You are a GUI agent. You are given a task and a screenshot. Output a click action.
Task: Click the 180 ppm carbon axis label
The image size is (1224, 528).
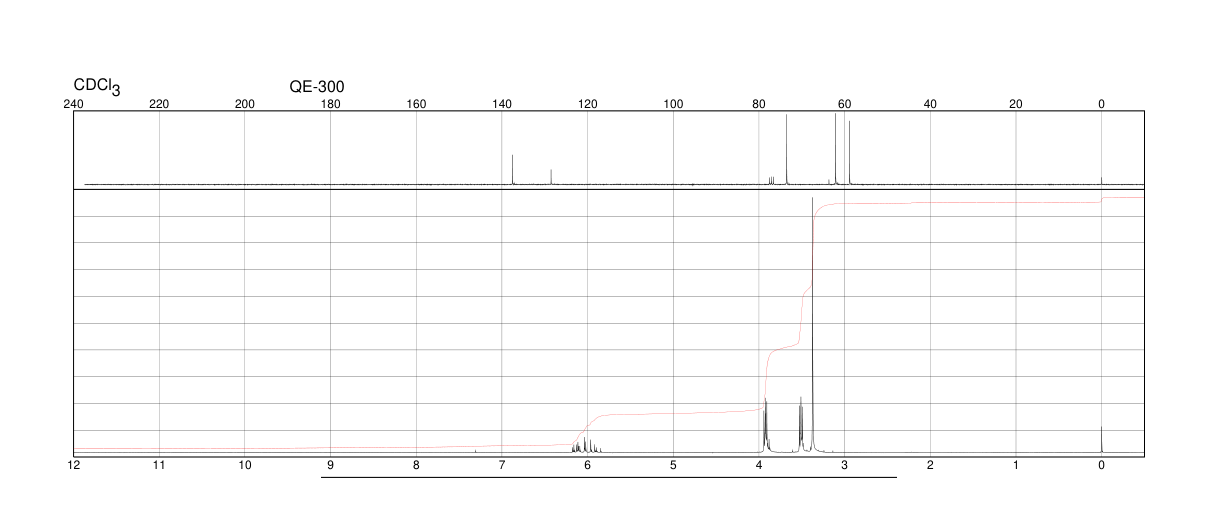pos(330,104)
